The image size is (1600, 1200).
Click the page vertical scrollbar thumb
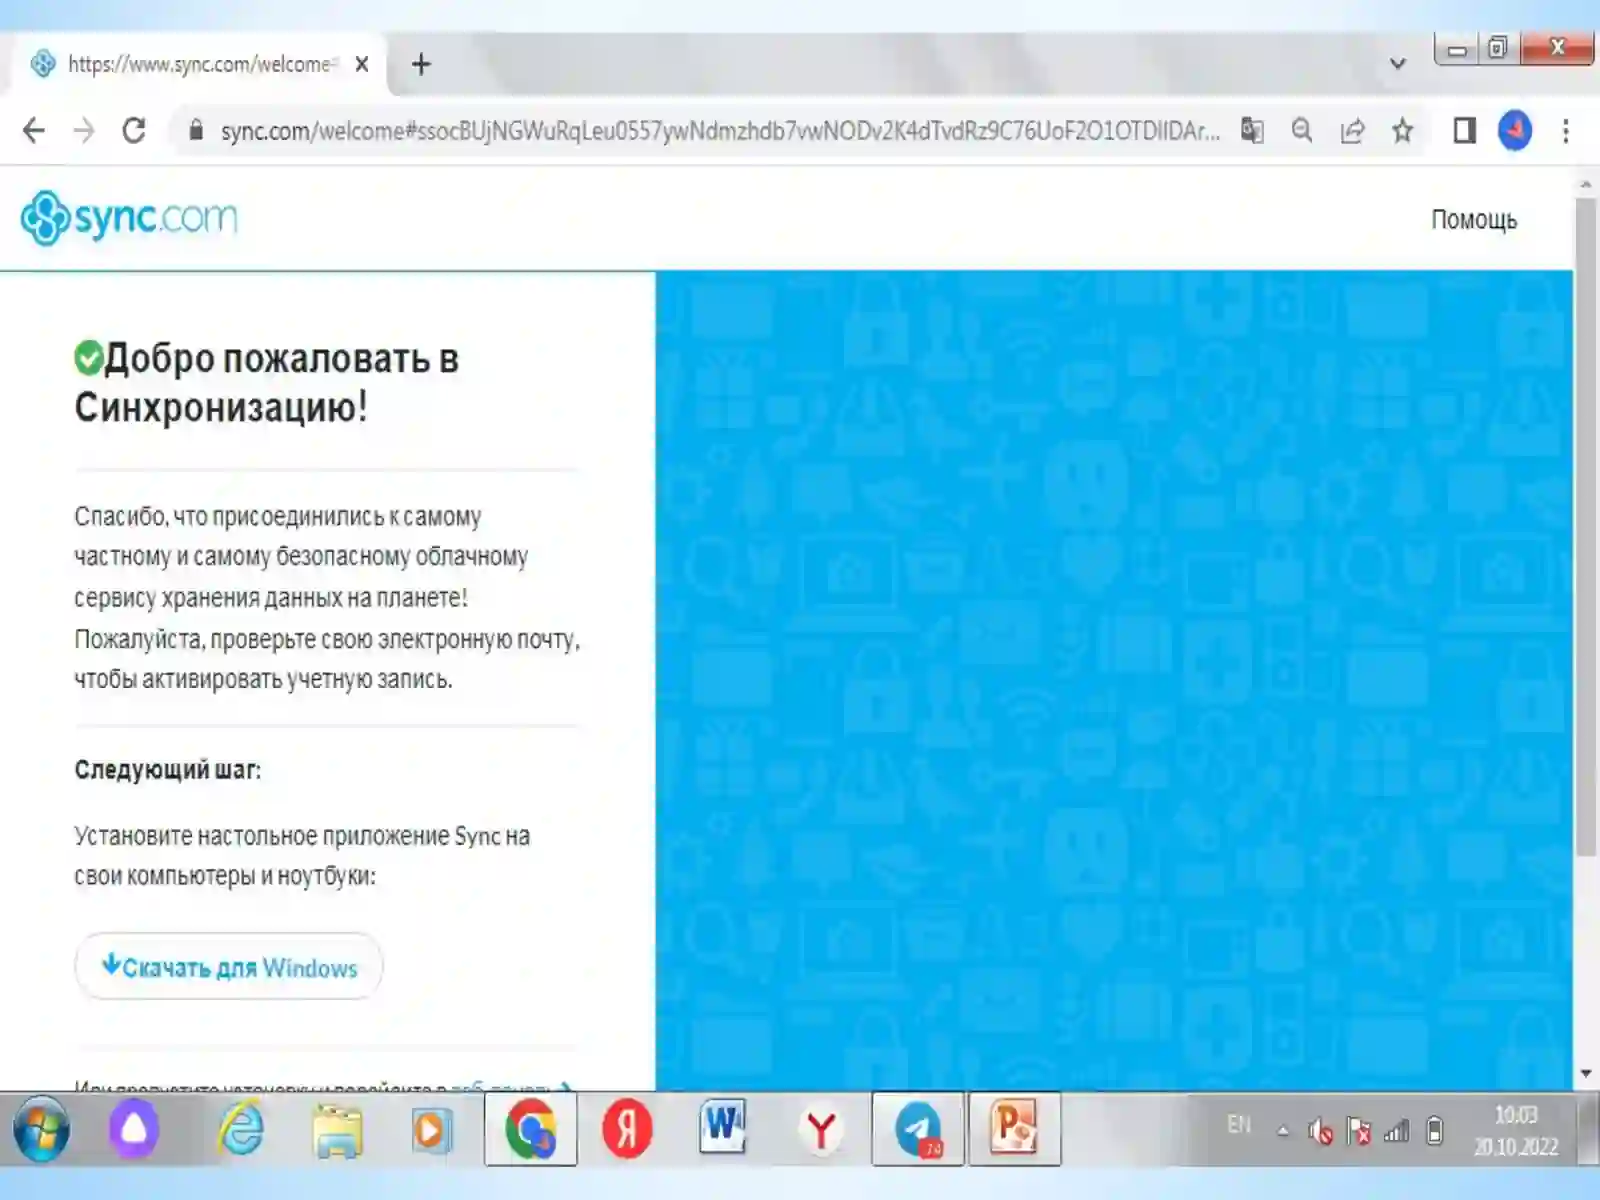coord(1586,526)
